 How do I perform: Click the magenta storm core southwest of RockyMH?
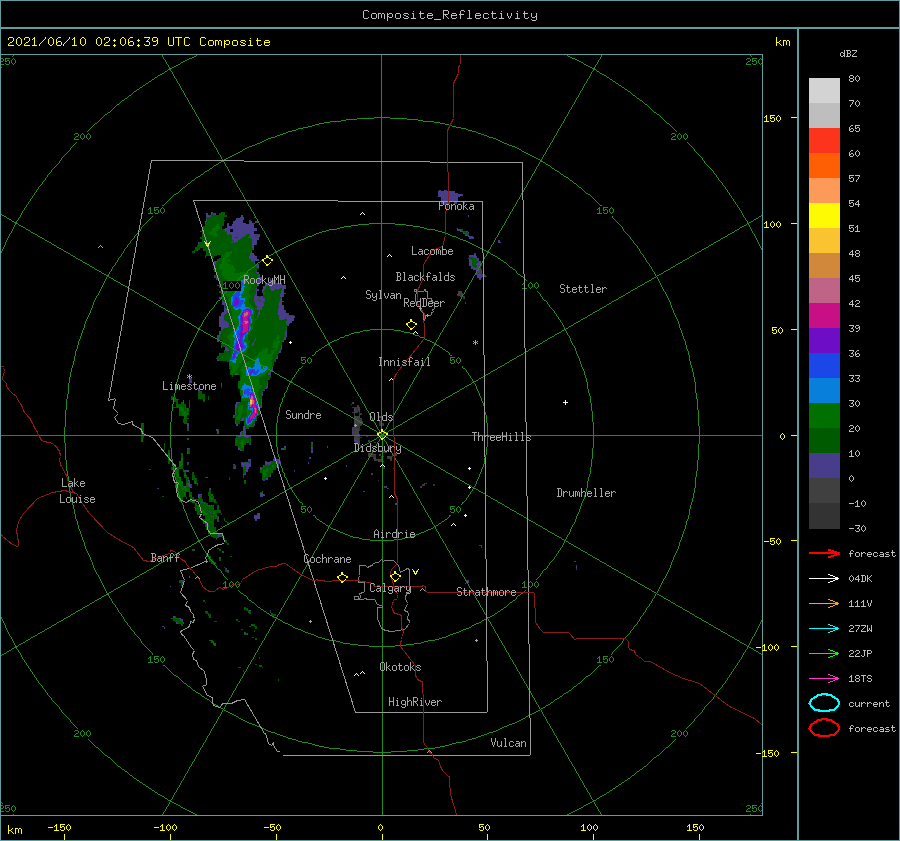point(246,321)
